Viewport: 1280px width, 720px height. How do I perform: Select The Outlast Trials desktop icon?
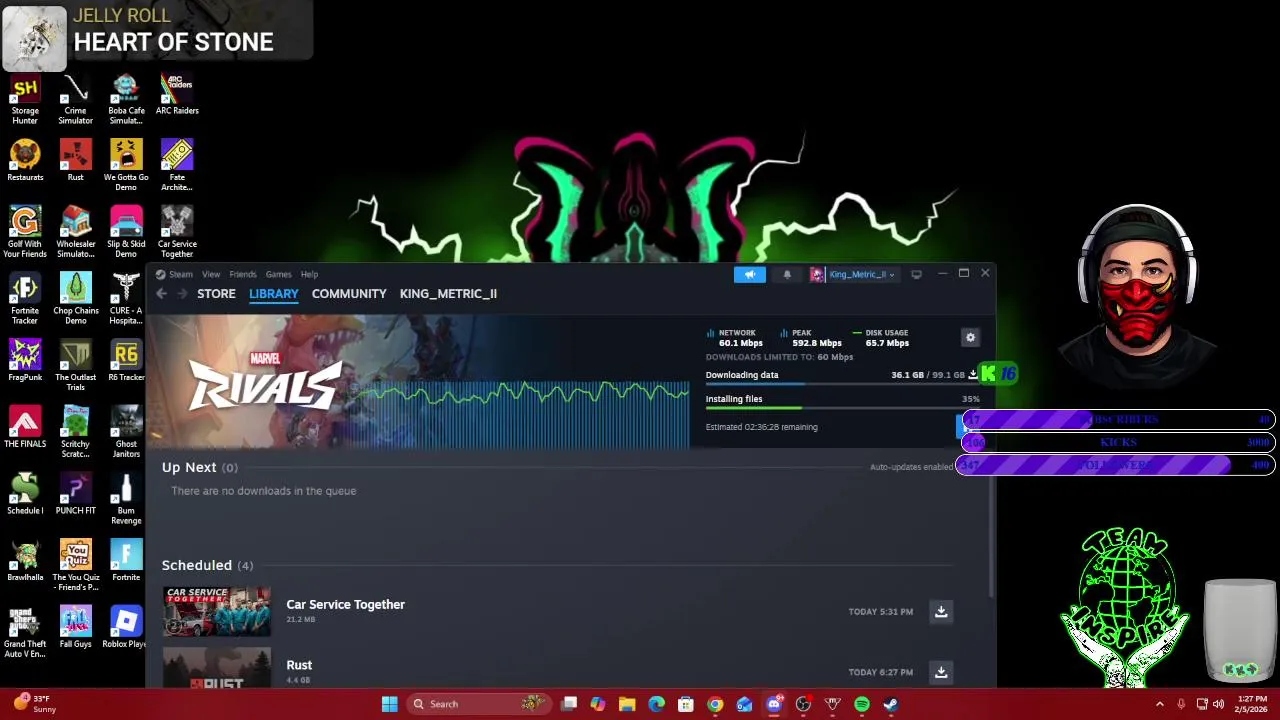coord(75,366)
